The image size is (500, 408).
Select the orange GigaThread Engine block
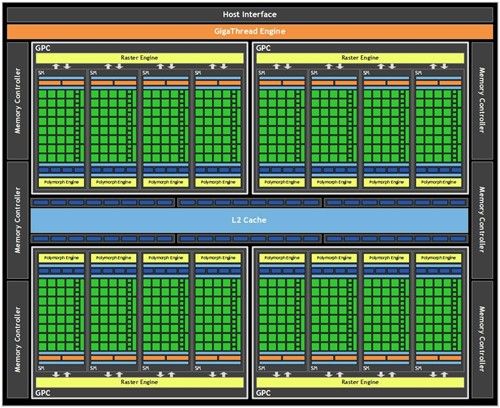tap(250, 31)
